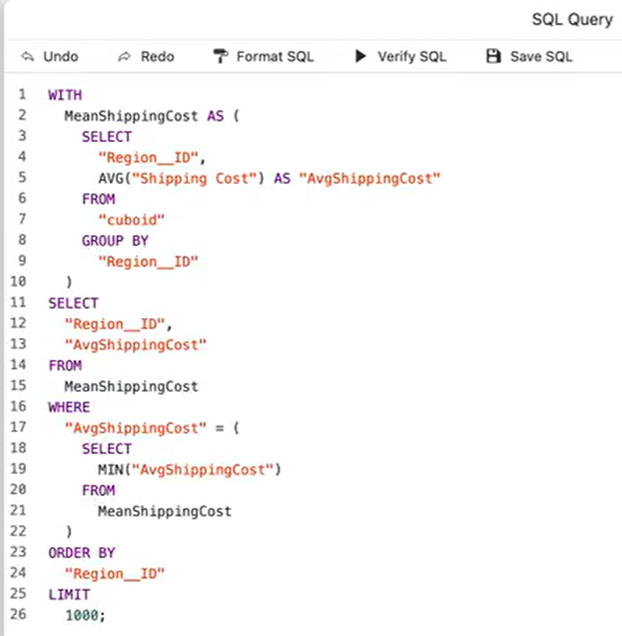Click the Verify SQL play icon
This screenshot has height=636, width=622.
tap(361, 57)
